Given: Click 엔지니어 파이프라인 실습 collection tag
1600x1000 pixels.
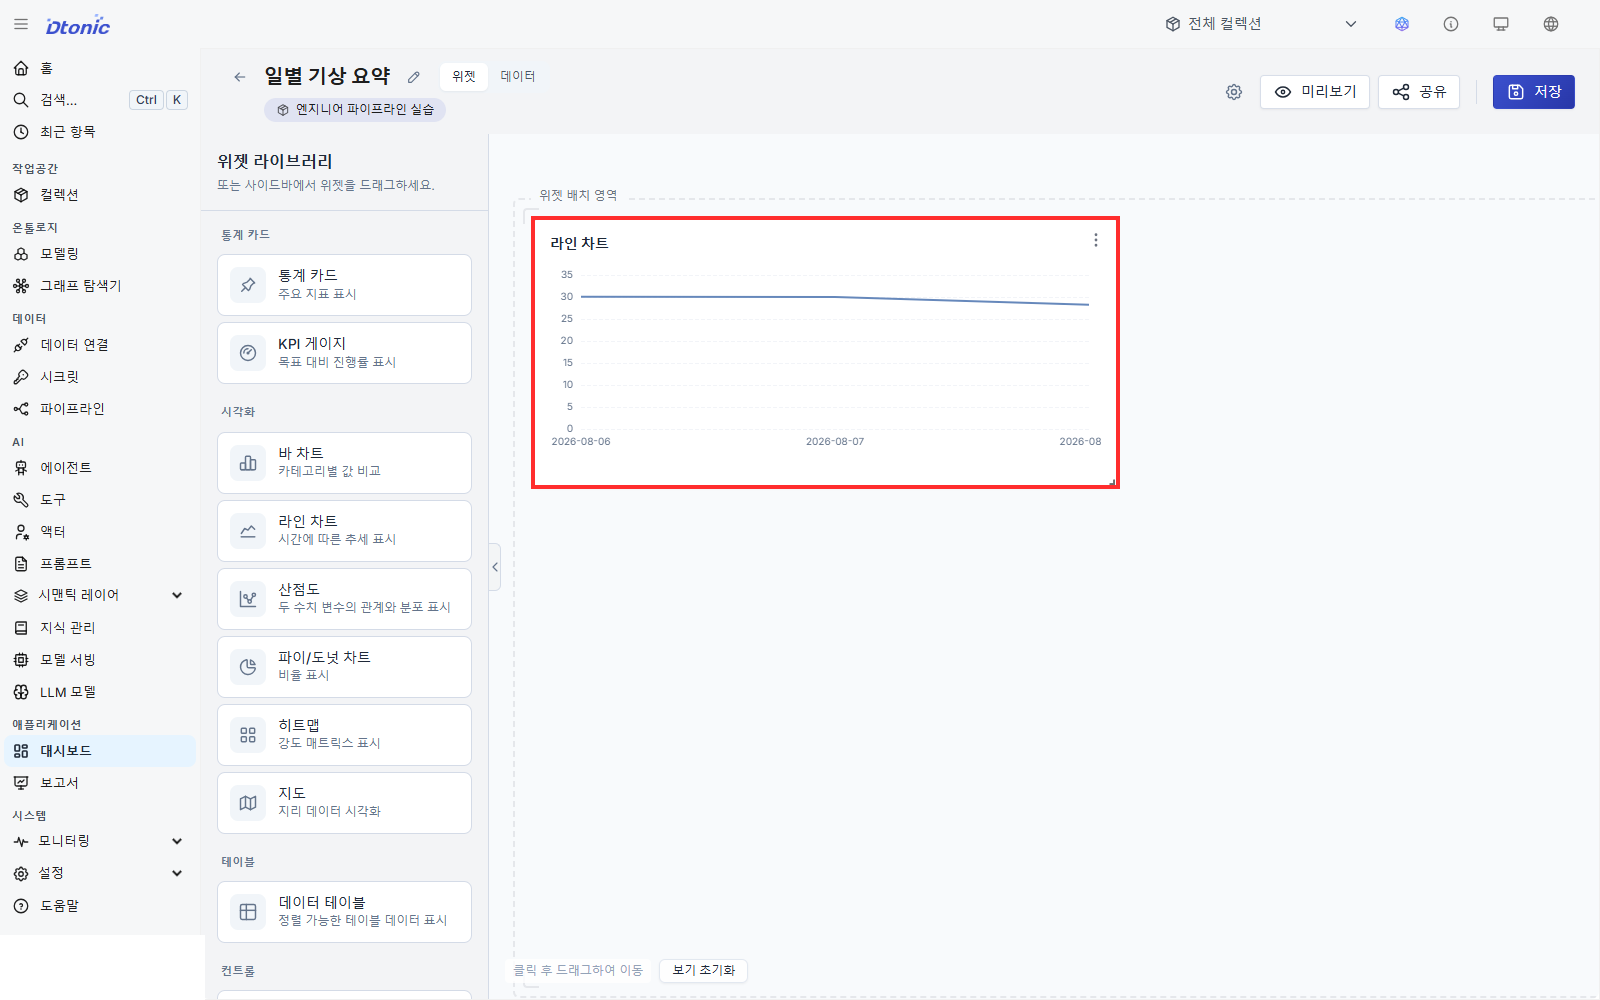Looking at the screenshot, I should click(355, 110).
